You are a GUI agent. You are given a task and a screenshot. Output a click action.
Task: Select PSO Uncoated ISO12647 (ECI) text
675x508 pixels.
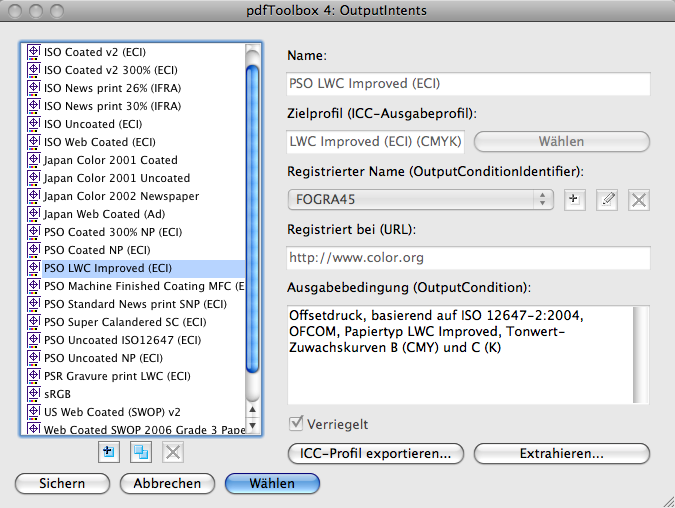[x=122, y=340]
